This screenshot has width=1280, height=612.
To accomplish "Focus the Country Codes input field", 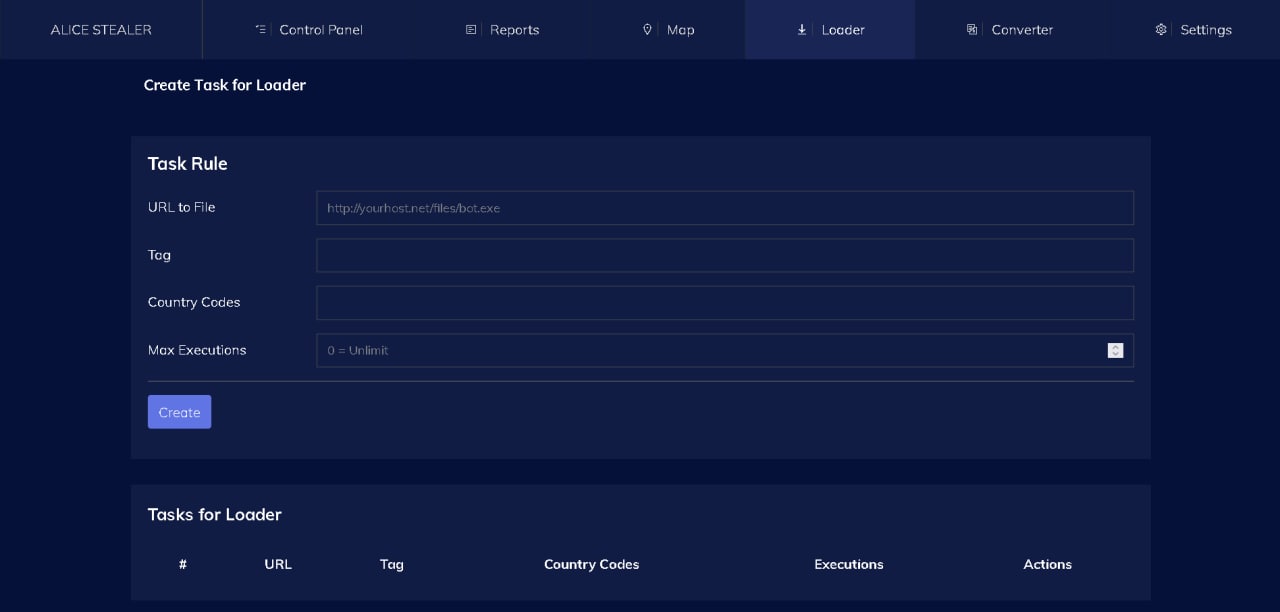I will tap(725, 303).
